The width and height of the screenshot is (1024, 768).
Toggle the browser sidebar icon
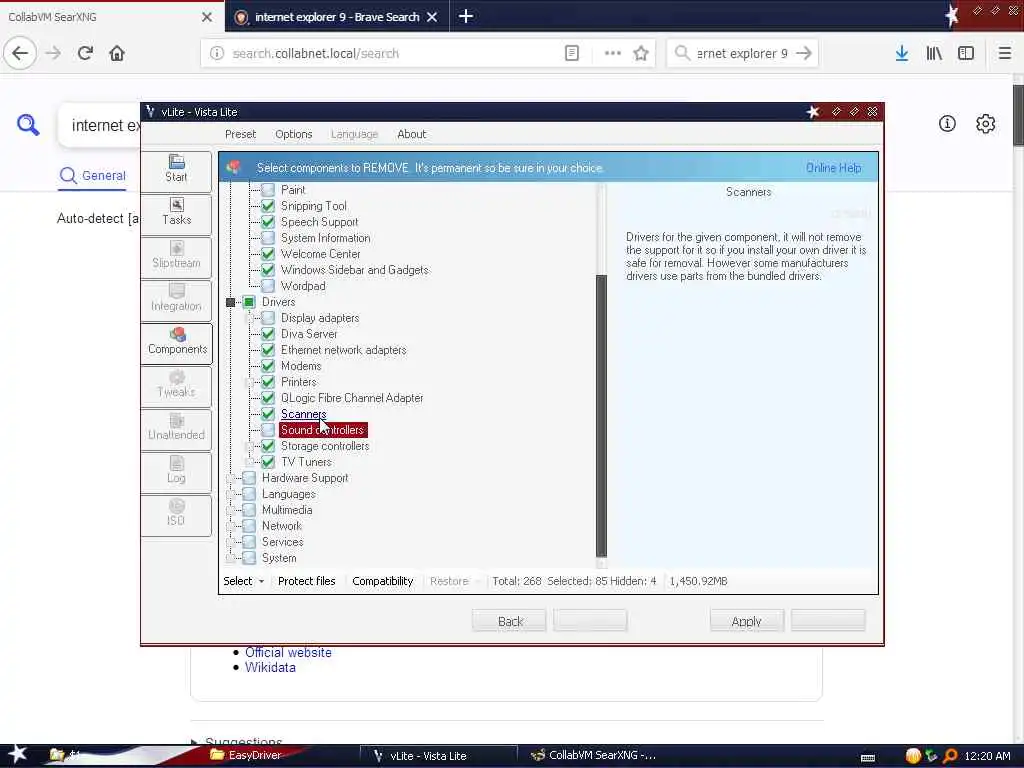coord(966,53)
